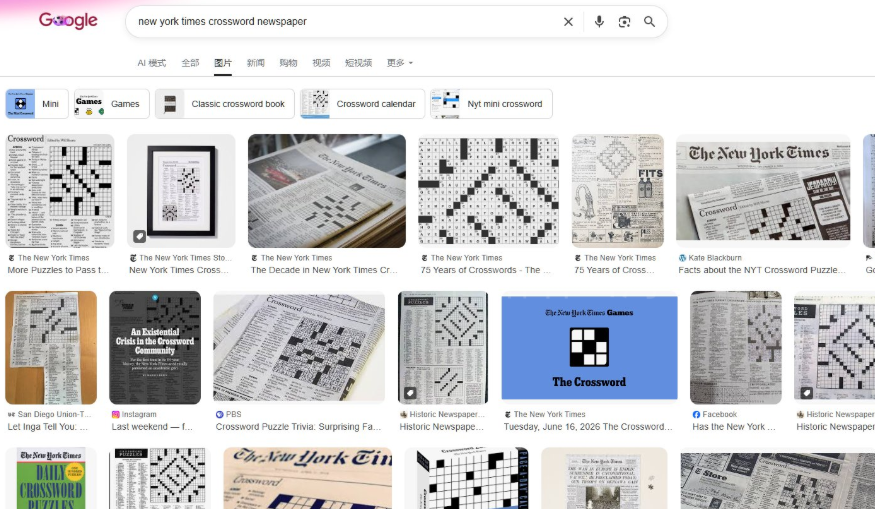Viewport: 875px width, 509px height.
Task: Open the blue The Crossword Games image
Action: 589,348
